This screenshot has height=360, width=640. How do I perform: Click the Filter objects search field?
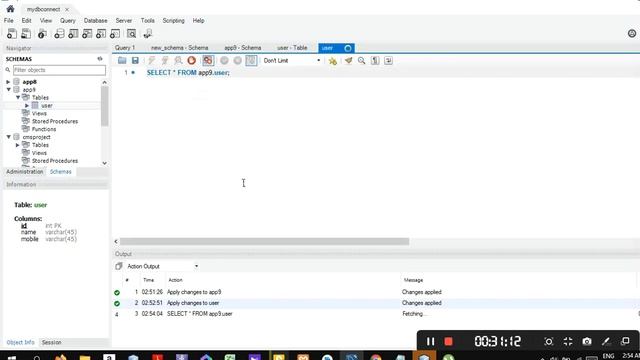point(60,70)
